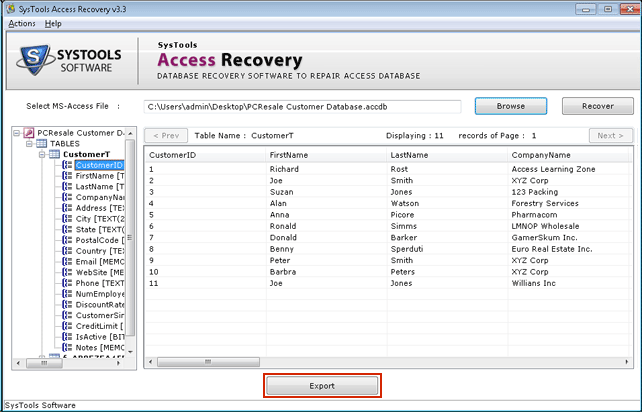
Task: Open the Help menu
Action: (x=53, y=24)
